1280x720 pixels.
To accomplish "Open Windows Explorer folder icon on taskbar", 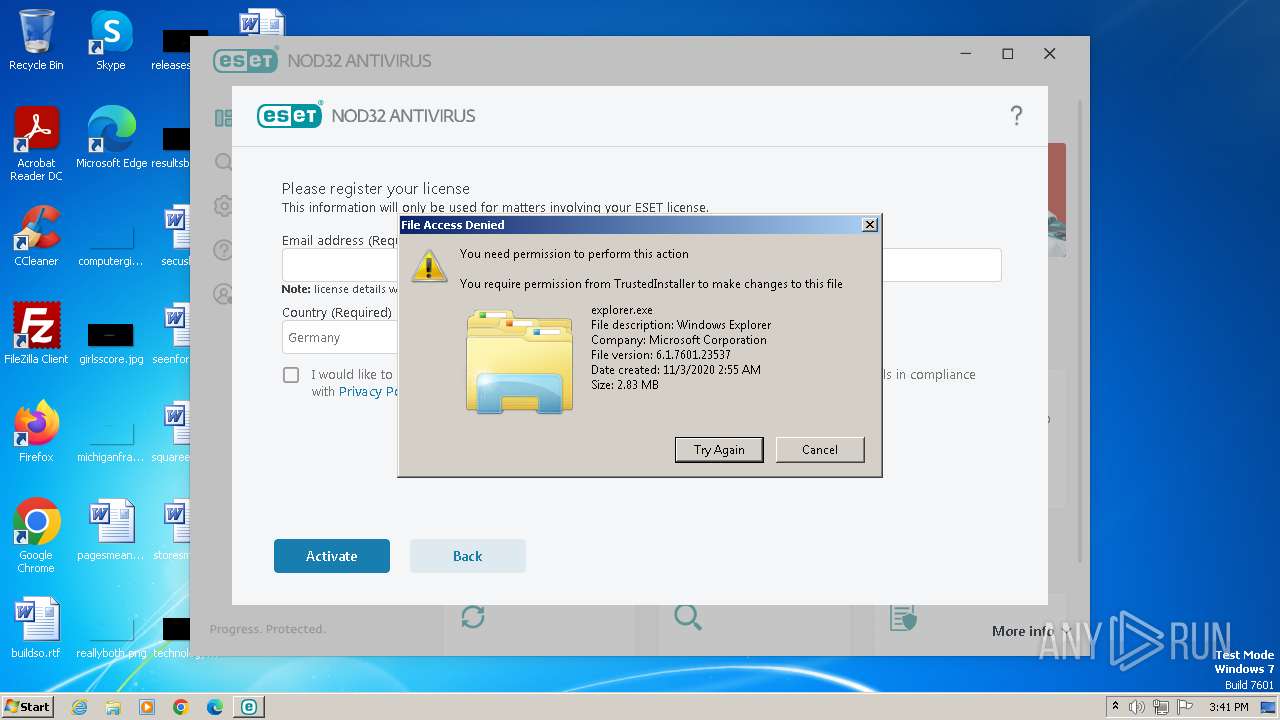I will click(x=113, y=707).
